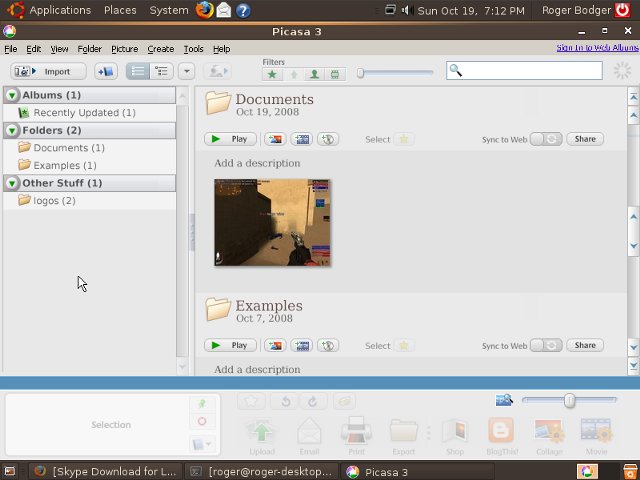
Task: Open the Create menu
Action: click(x=160, y=49)
